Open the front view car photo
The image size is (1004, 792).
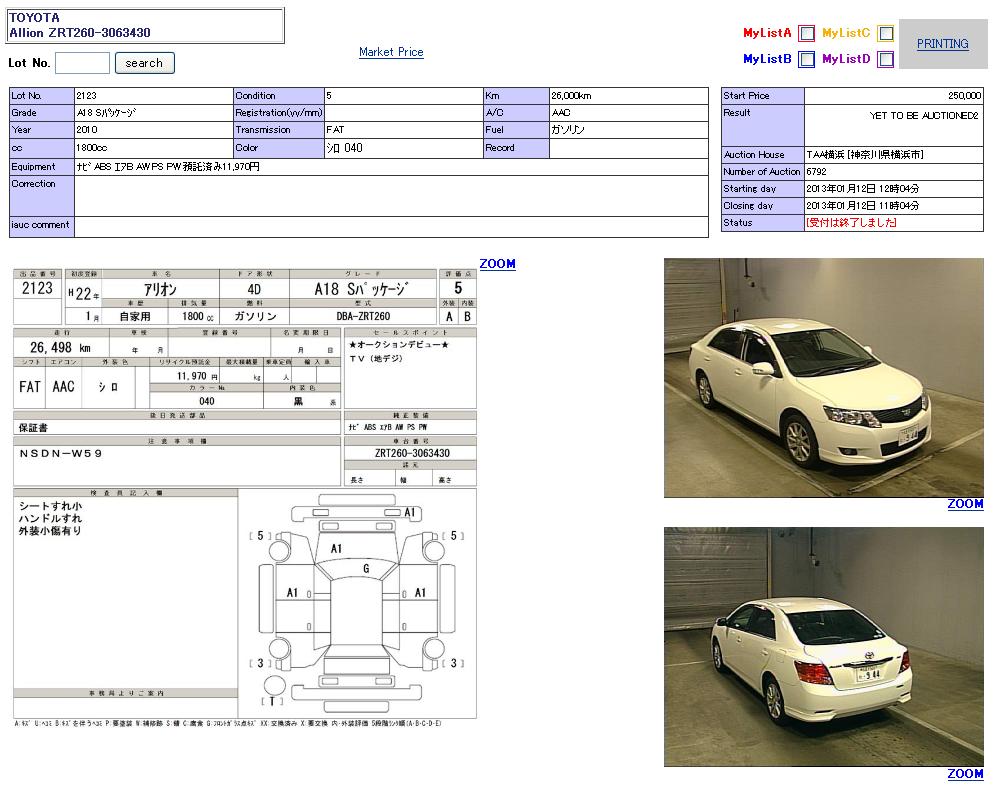pyautogui.click(x=823, y=378)
